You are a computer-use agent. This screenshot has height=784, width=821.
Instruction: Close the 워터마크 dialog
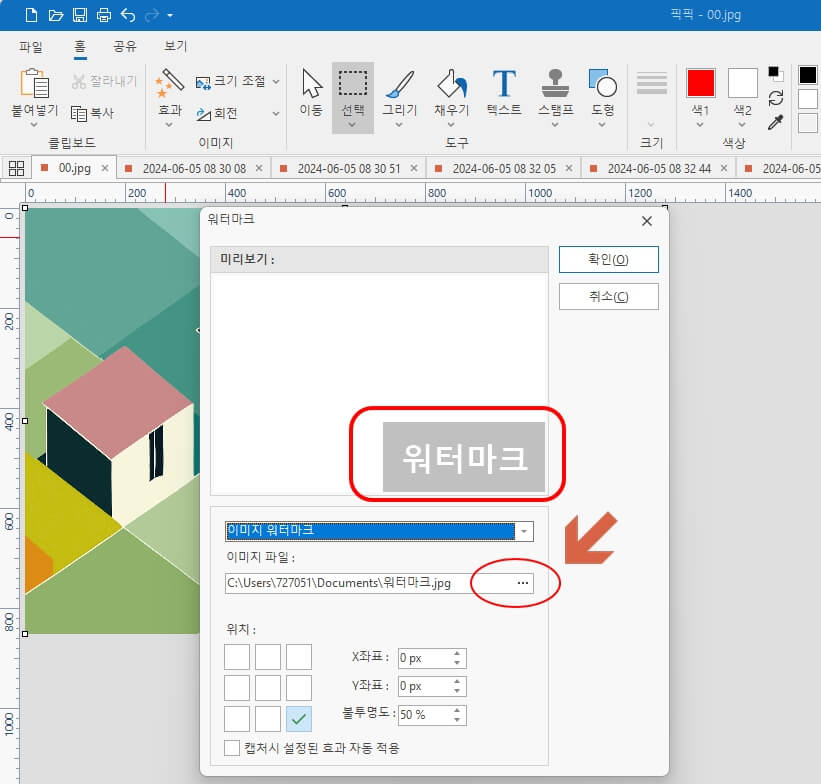[x=647, y=221]
